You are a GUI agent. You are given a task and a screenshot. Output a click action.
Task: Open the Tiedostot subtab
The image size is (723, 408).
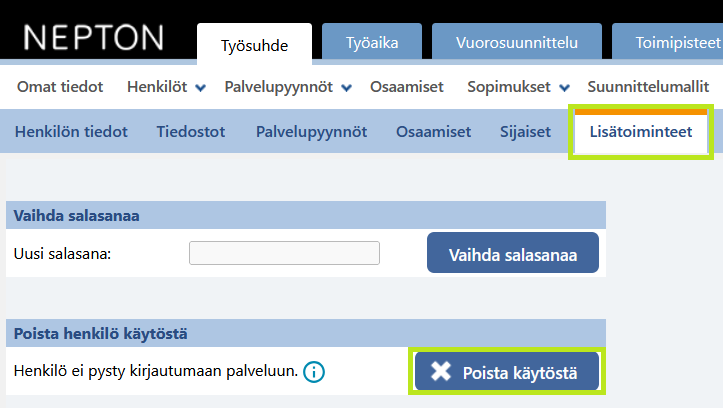[x=191, y=132]
